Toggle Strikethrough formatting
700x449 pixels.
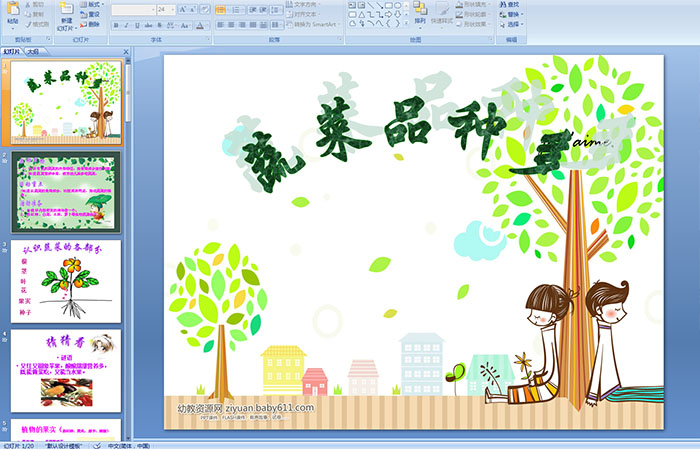click(x=148, y=25)
